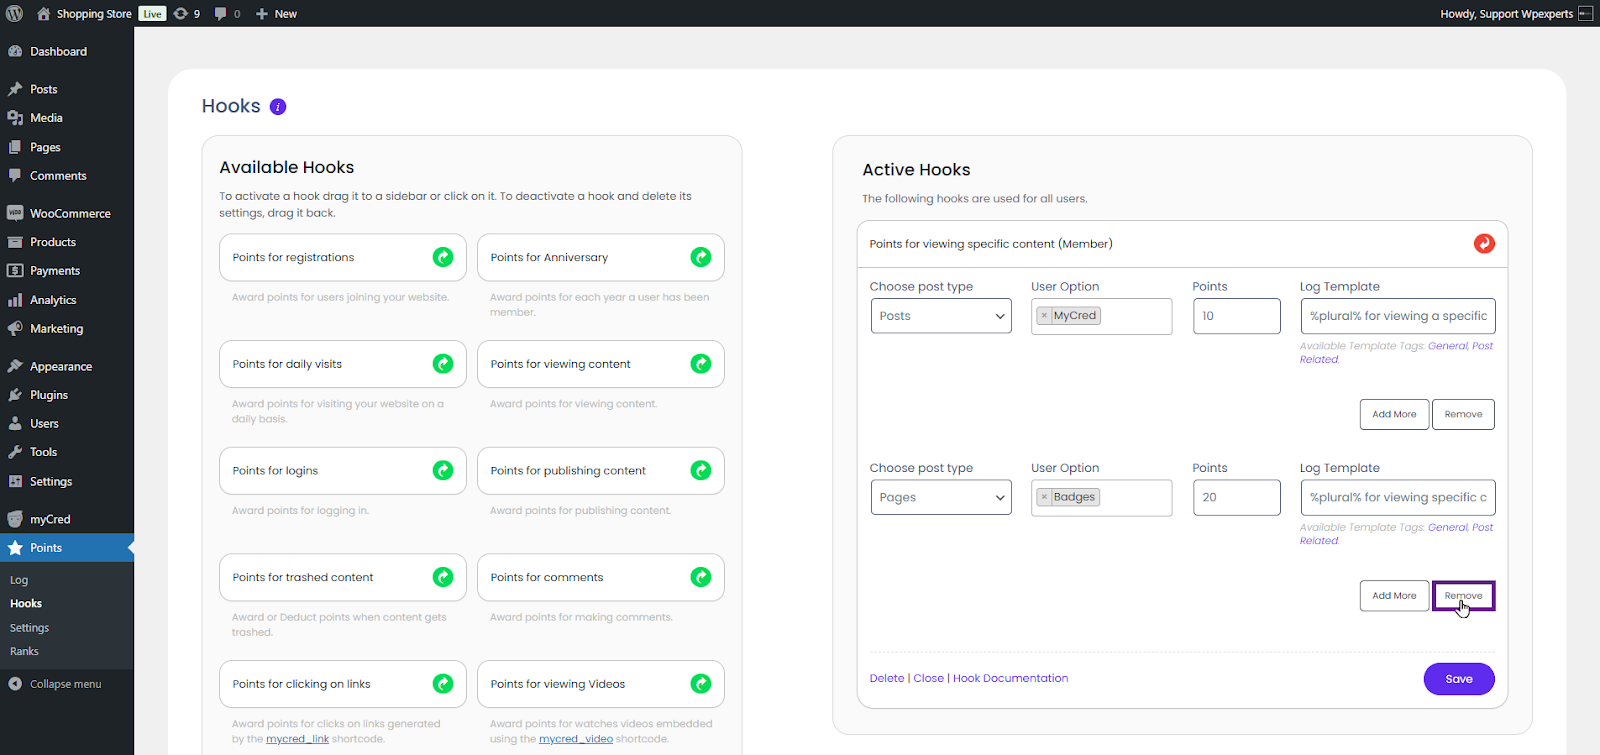Go to Ranks submenu under Points
The image size is (1600, 755).
pyautogui.click(x=24, y=651)
